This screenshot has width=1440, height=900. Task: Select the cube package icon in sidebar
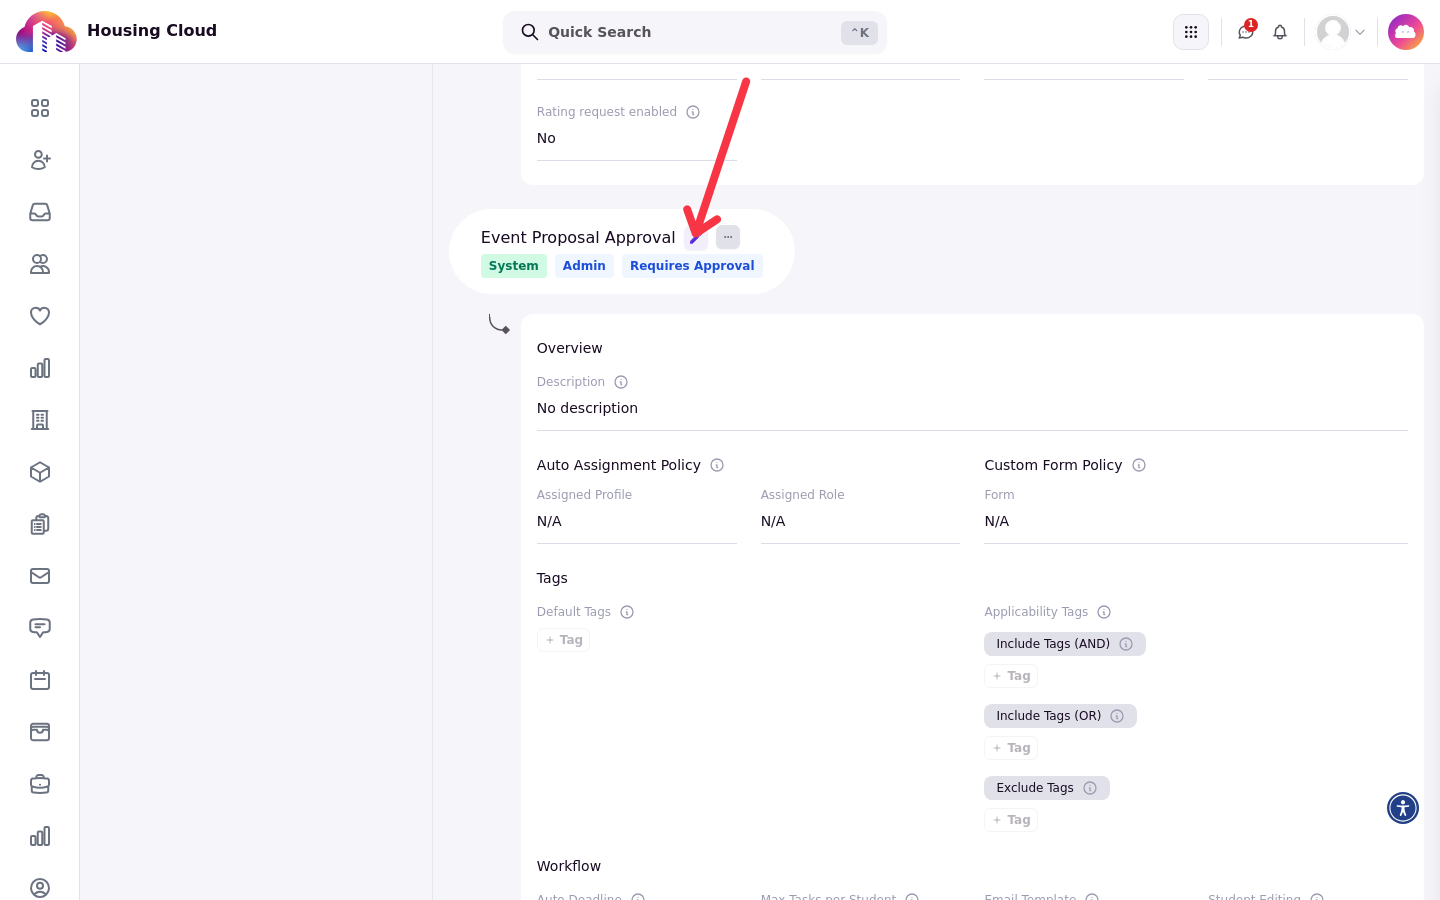[40, 472]
